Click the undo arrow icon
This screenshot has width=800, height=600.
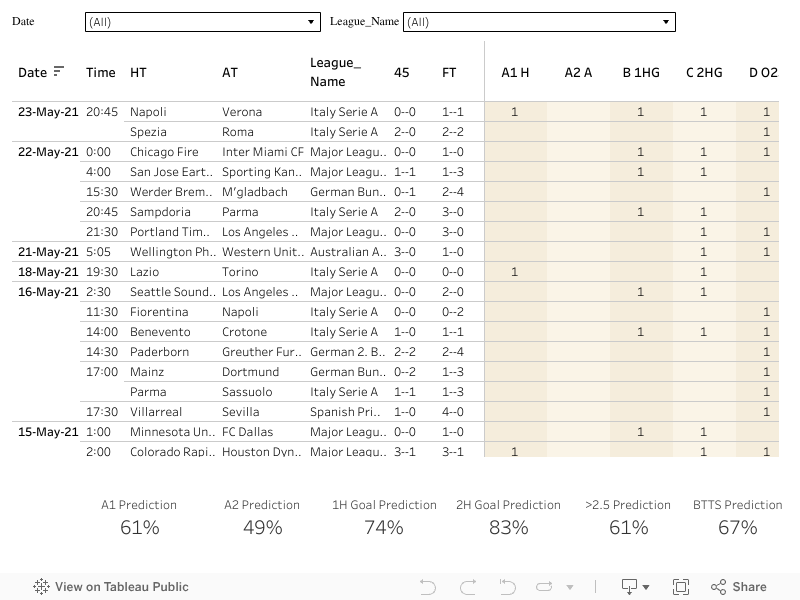(428, 587)
